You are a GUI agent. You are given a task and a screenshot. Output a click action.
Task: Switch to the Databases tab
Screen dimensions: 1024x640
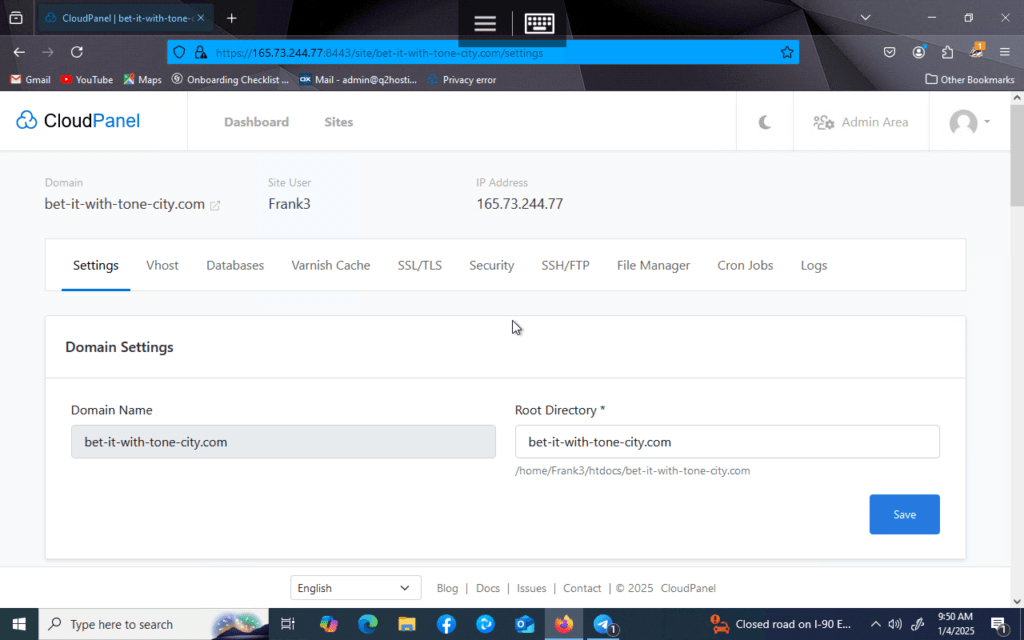click(235, 265)
